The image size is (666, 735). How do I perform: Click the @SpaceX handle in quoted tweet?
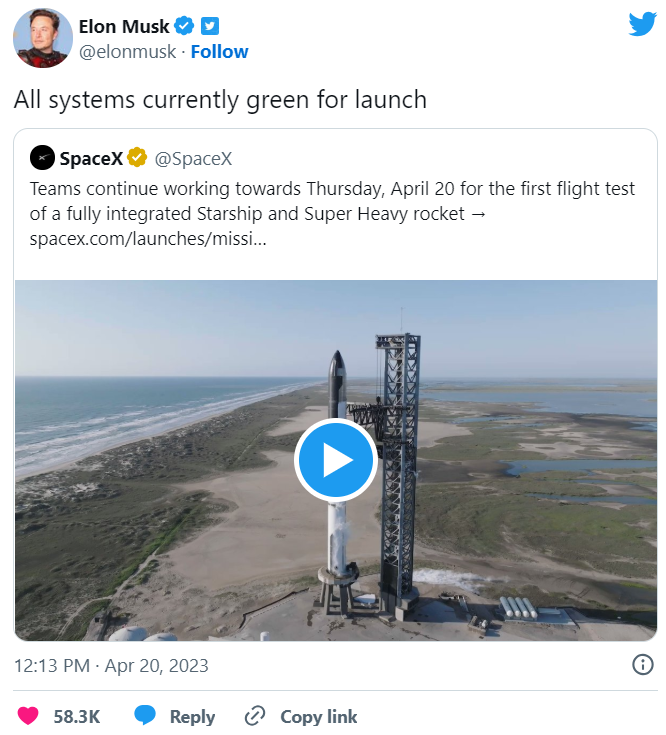click(x=192, y=158)
